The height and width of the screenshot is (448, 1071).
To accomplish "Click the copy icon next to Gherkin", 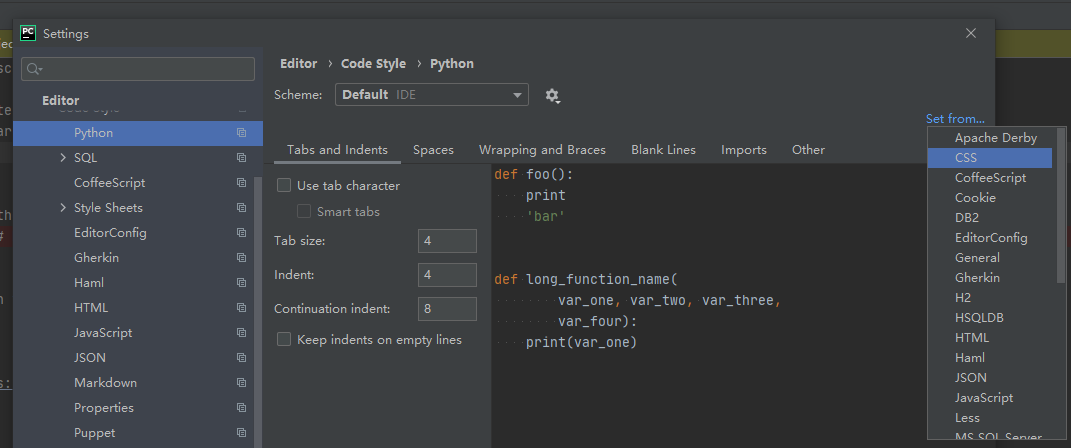I will pyautogui.click(x=241, y=257).
